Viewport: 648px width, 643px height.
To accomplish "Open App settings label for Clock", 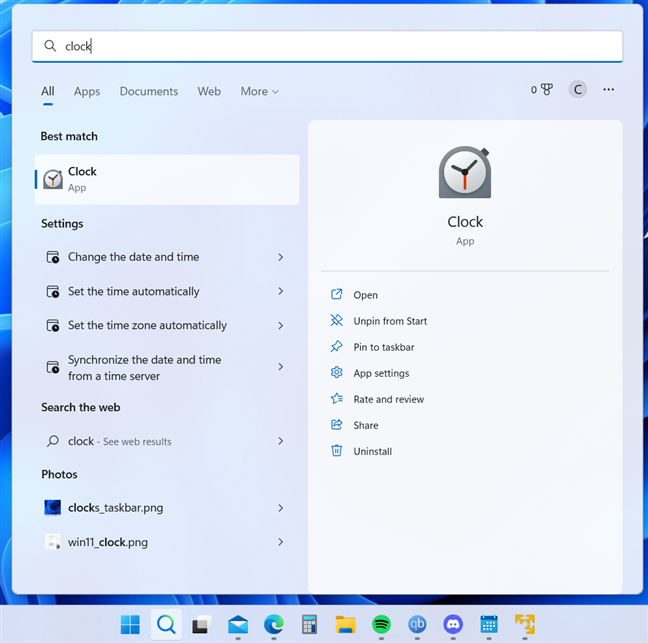I will [x=381, y=373].
